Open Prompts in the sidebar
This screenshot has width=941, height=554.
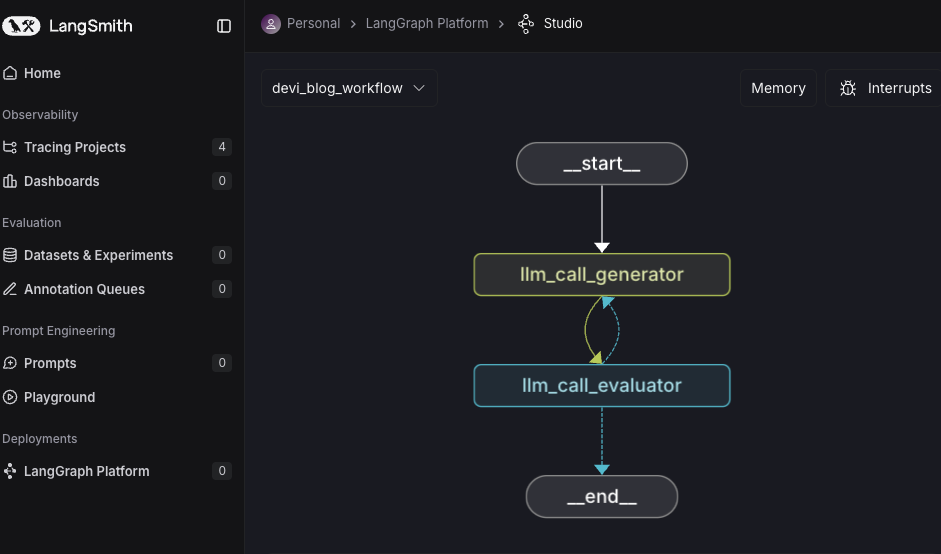(50, 363)
